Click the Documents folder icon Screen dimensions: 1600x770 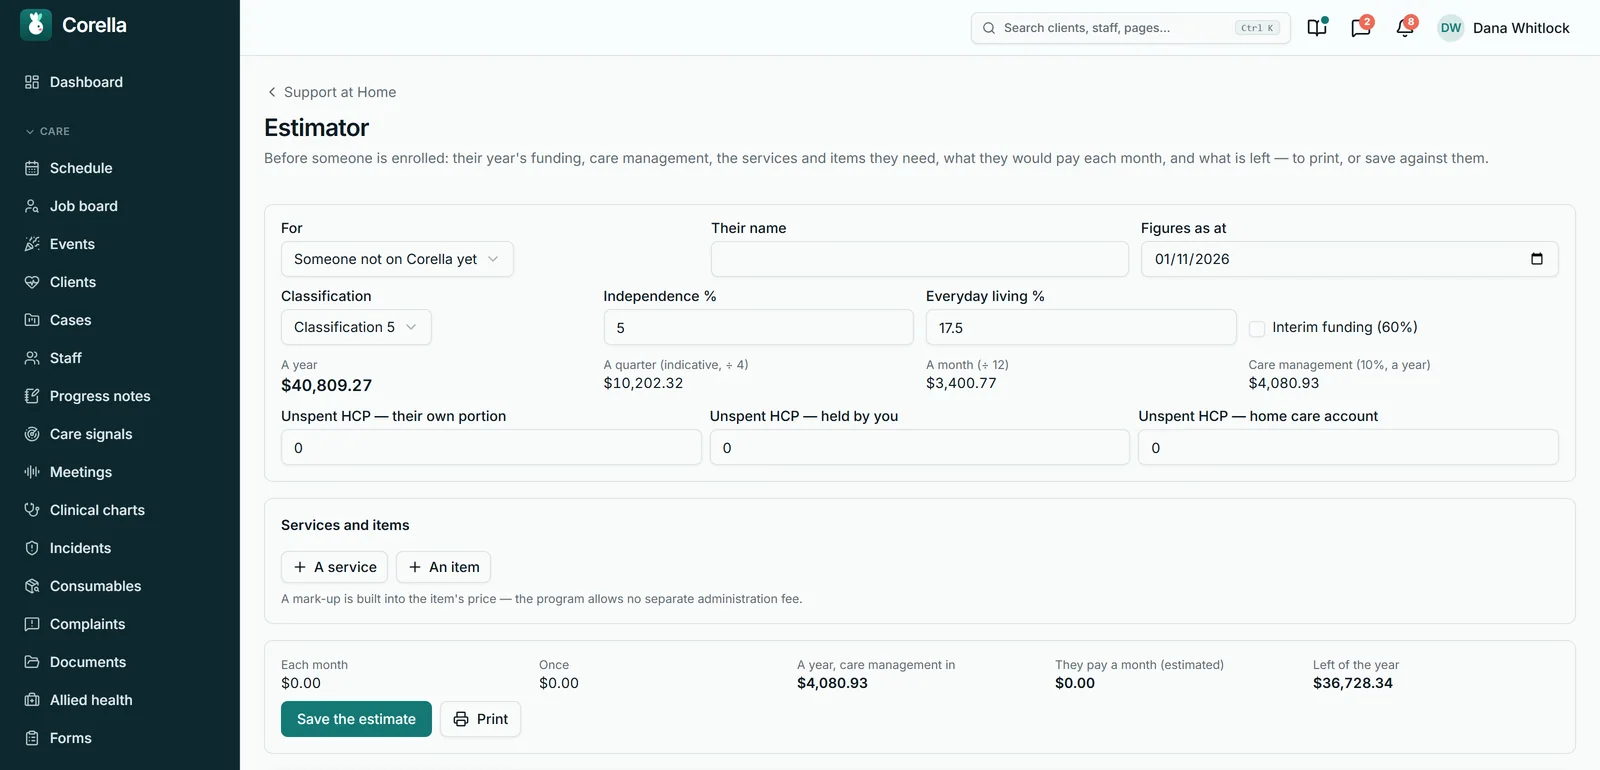[x=32, y=662]
